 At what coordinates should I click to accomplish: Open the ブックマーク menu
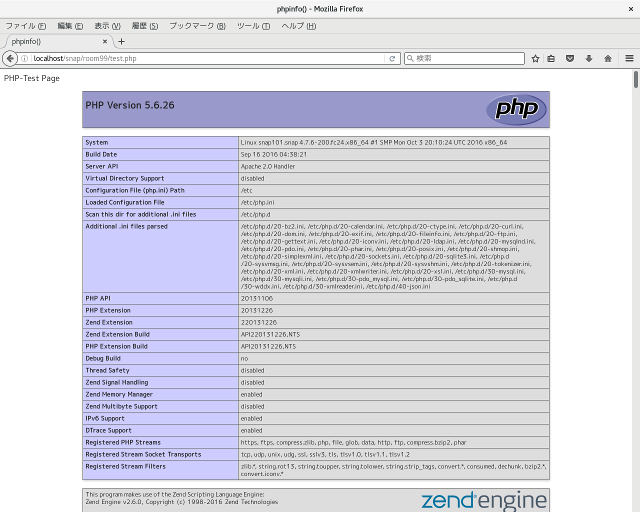click(x=198, y=26)
